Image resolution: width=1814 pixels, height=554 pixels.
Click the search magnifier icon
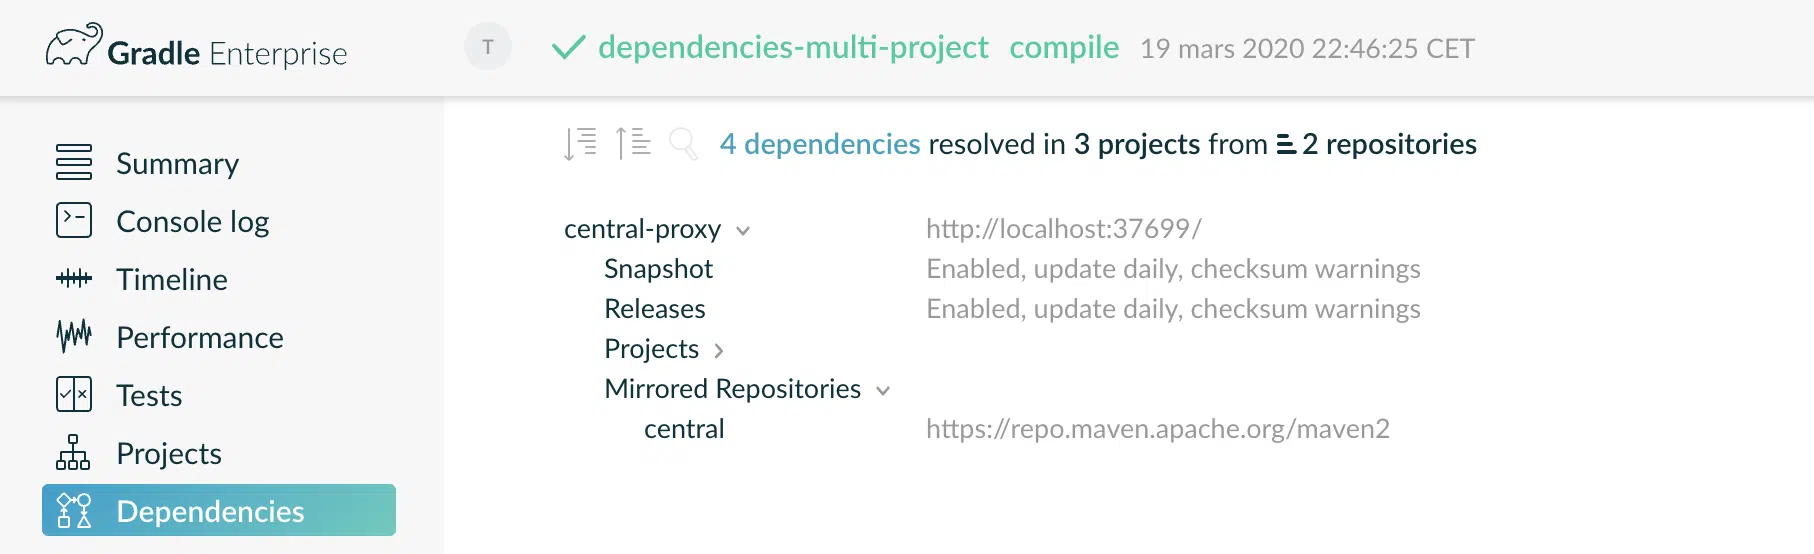tap(684, 144)
